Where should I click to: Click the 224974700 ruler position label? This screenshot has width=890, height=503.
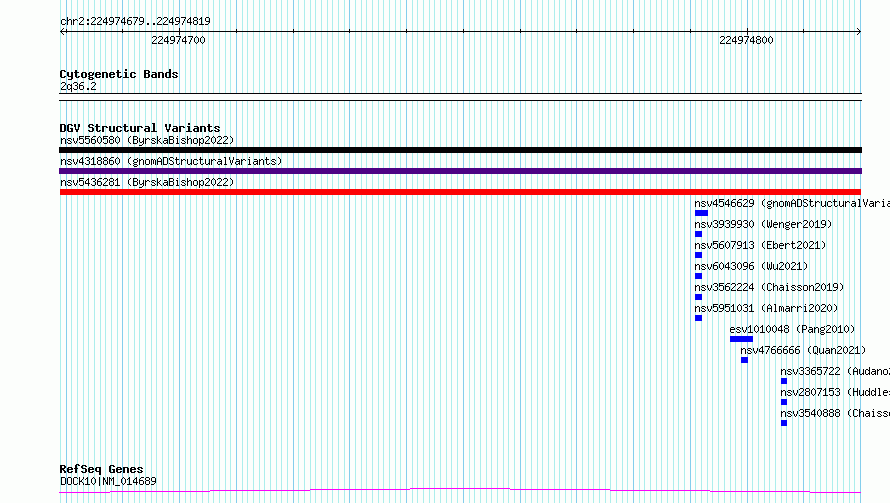coord(178,40)
